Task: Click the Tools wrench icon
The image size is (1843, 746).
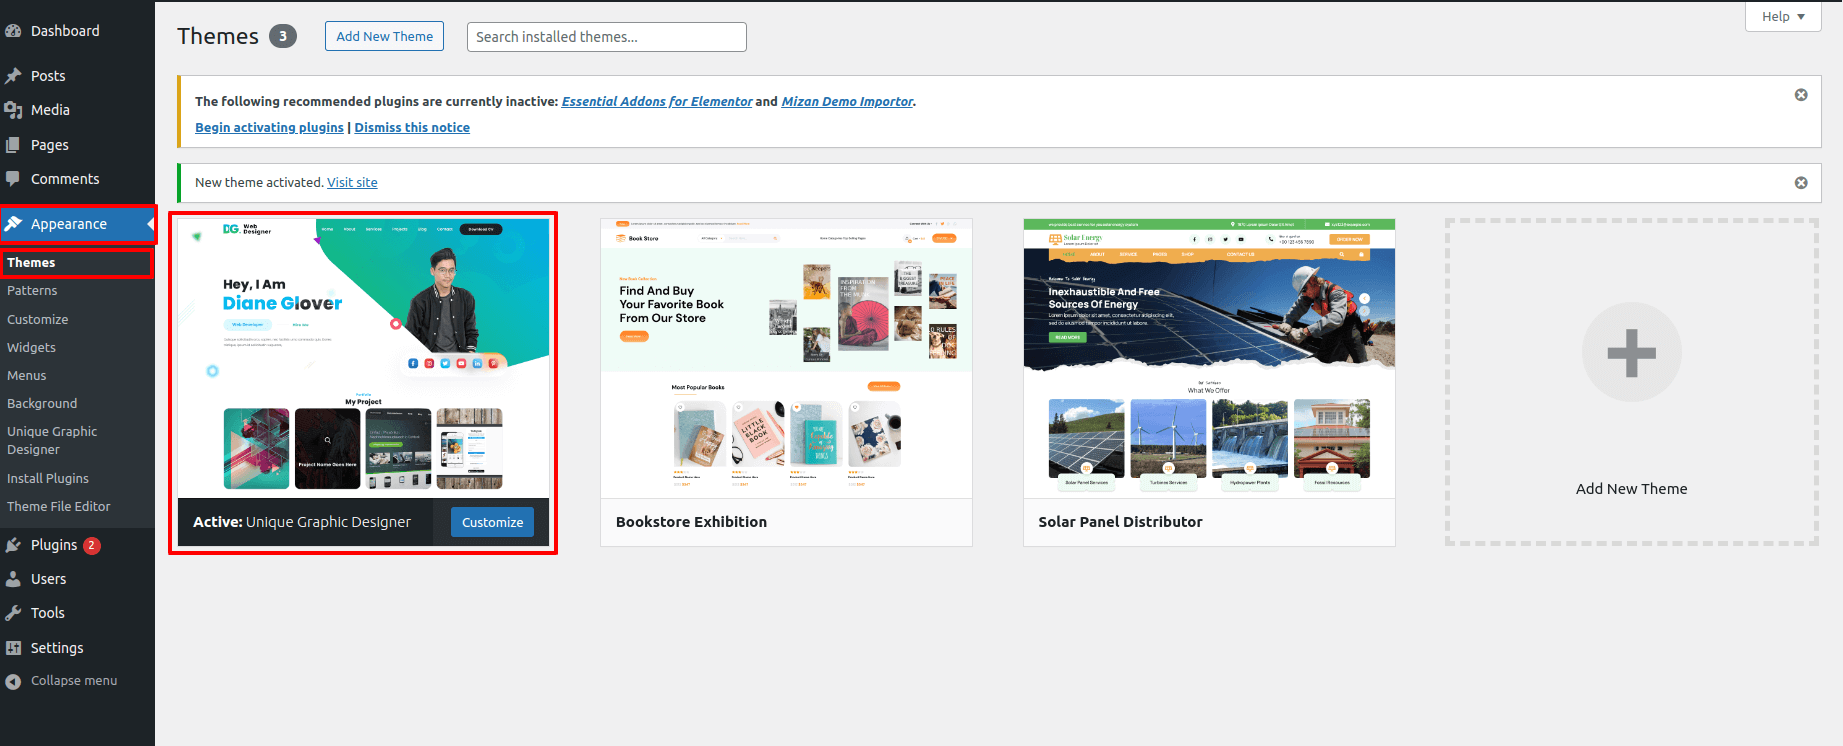Action: click(13, 613)
